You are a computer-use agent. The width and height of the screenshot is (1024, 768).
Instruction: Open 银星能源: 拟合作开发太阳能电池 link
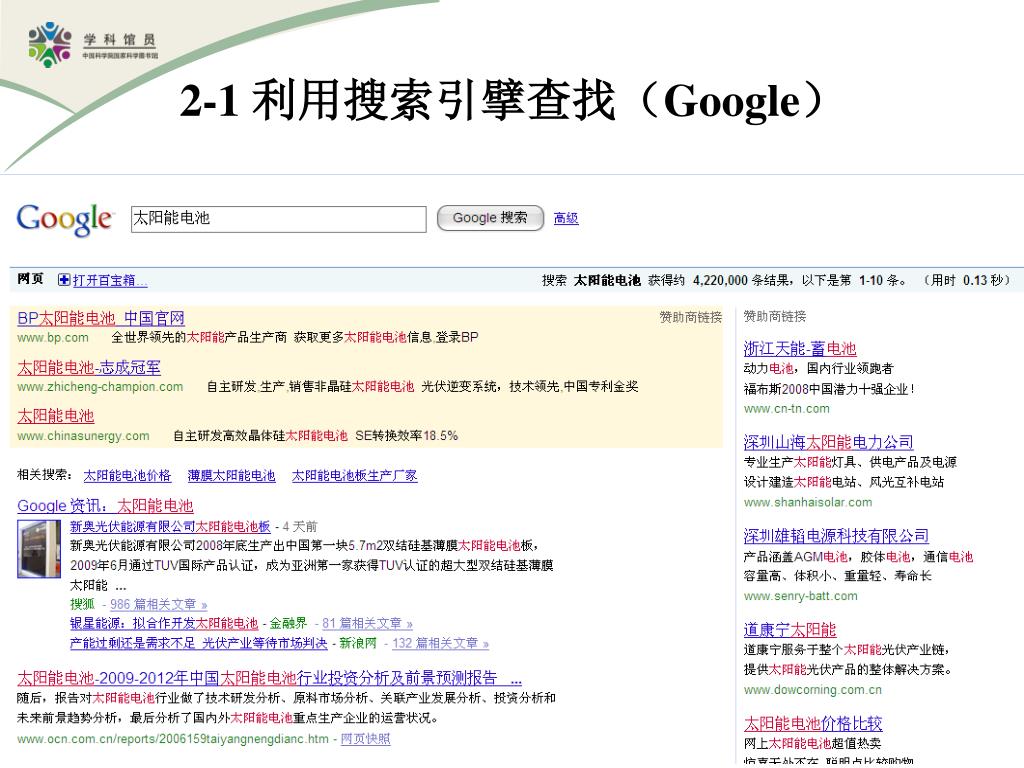coord(164,624)
